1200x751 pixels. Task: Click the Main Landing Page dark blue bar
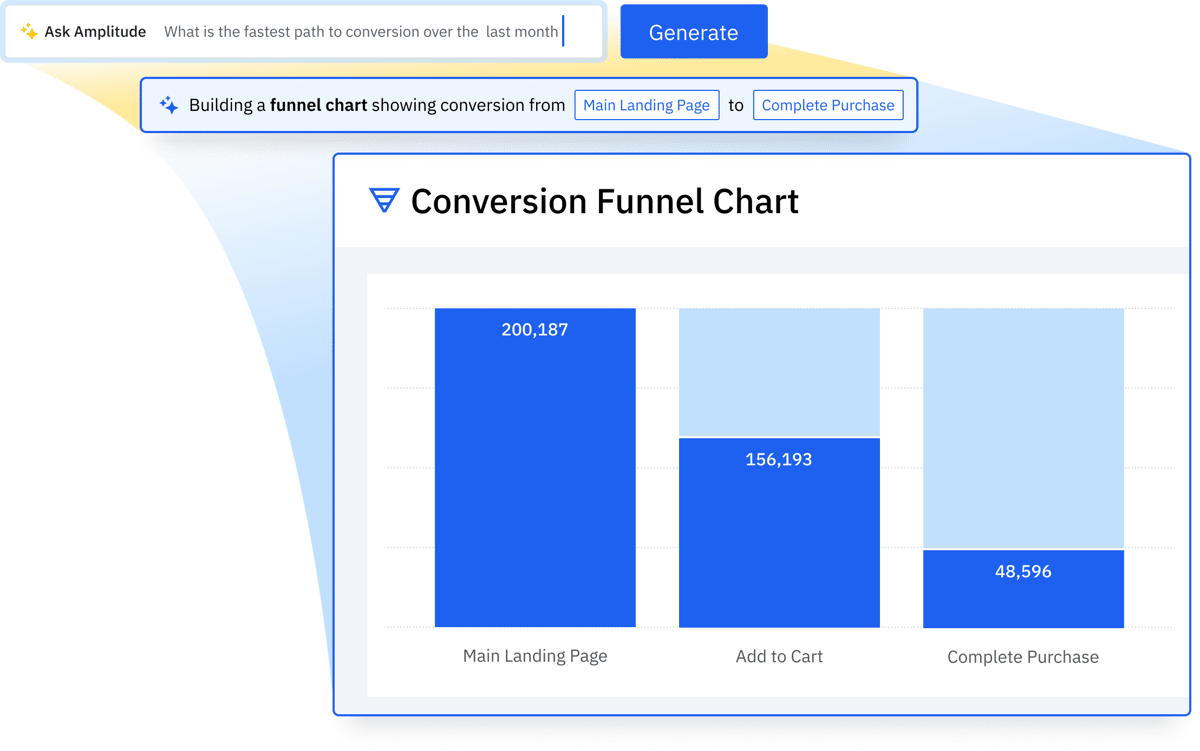(535, 468)
